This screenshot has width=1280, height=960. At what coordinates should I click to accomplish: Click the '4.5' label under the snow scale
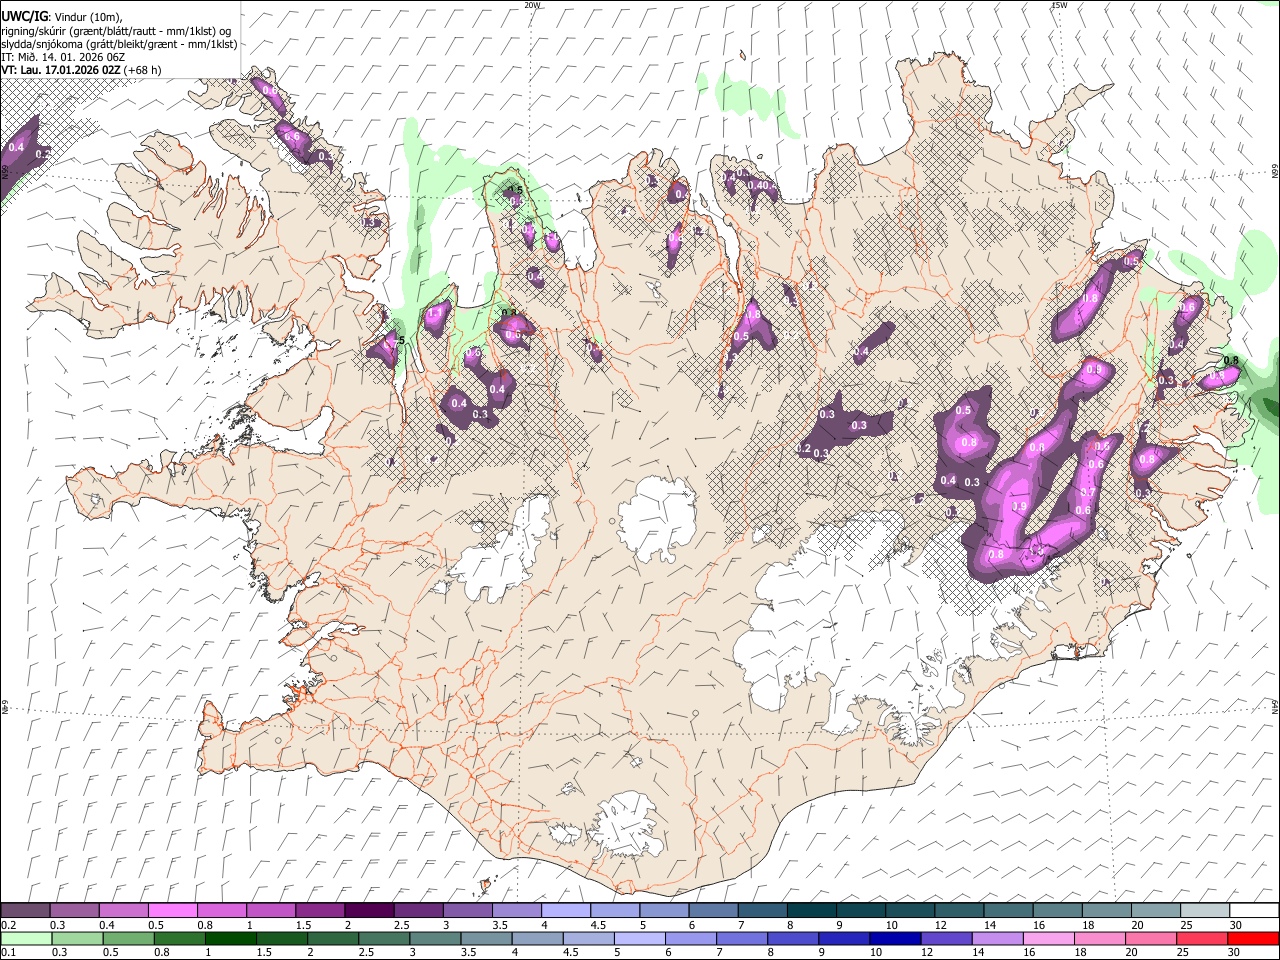(598, 925)
